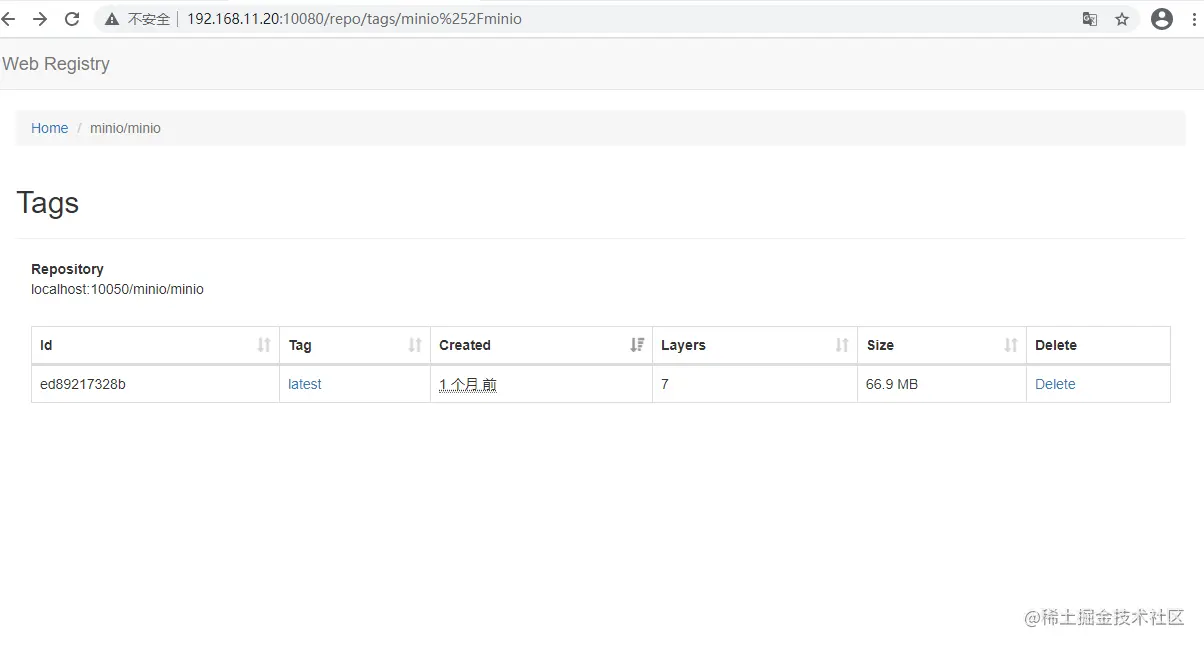Go to Home in the breadcrumb
Viewport: 1204px width, 647px height.
point(50,128)
